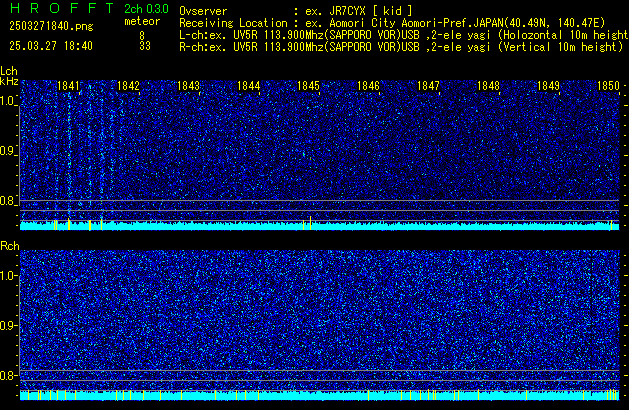Select the L-ch UV5R receiver description line

pos(404,35)
